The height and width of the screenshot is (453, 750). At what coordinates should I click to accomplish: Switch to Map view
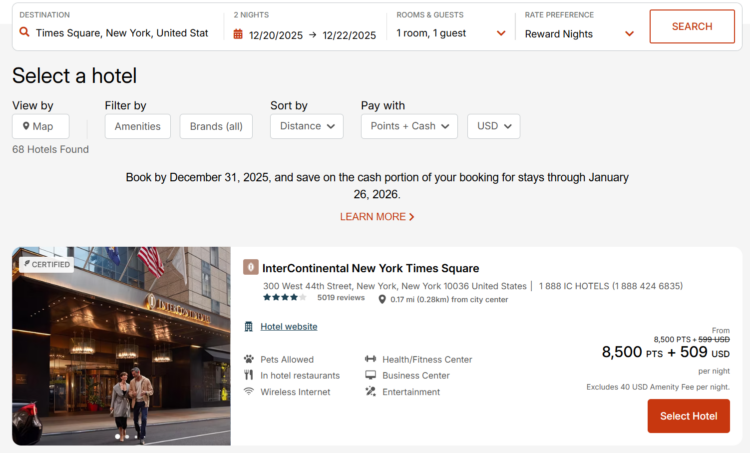click(x=41, y=126)
